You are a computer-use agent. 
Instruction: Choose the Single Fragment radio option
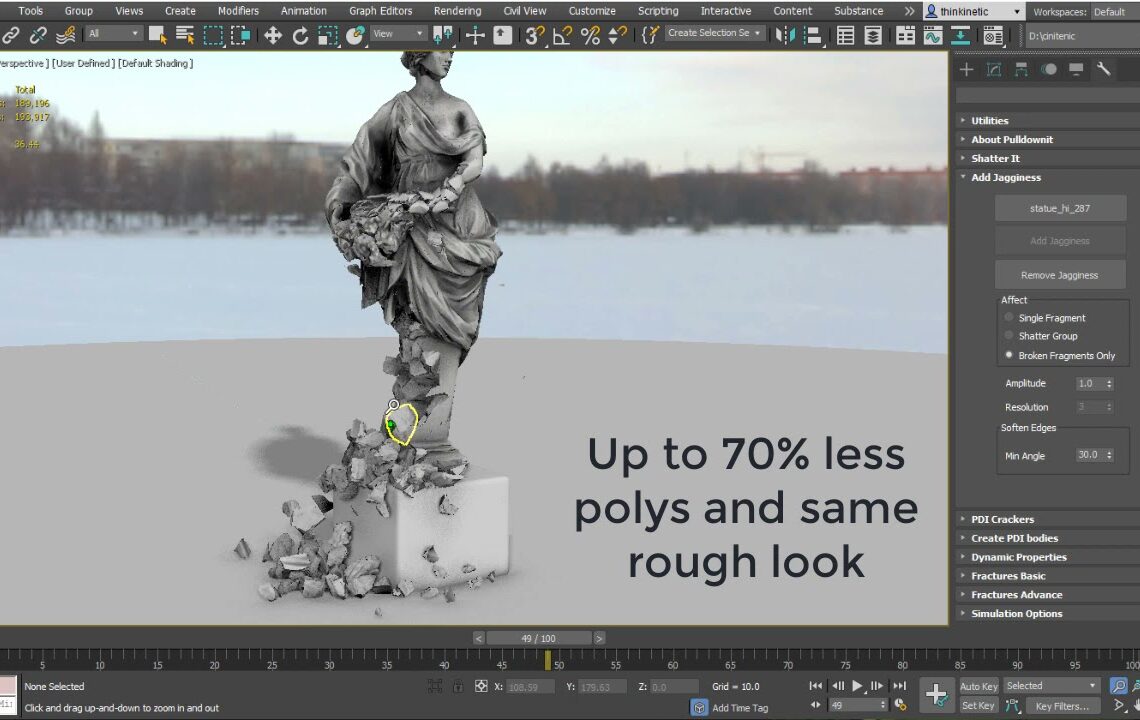coord(1009,318)
